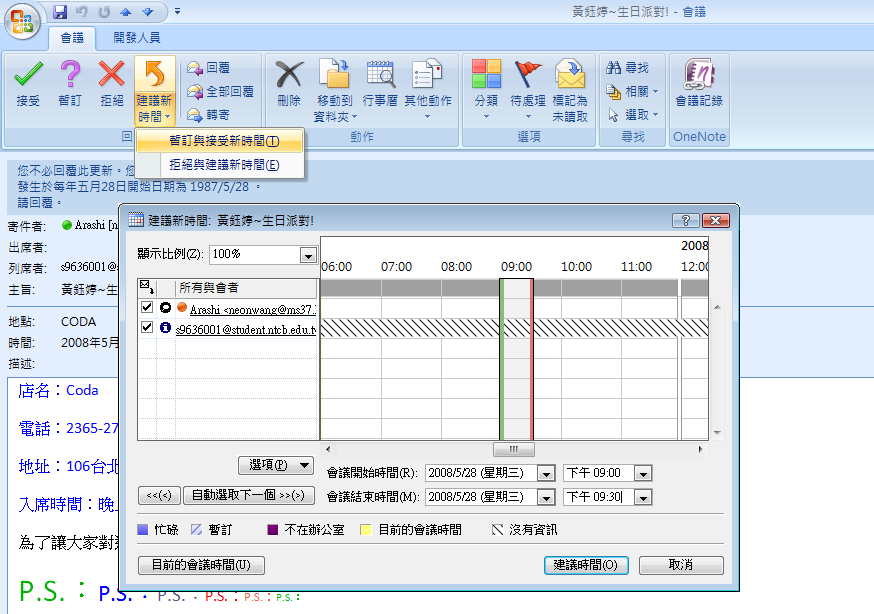
Task: Click the horizontal timeline scrollbar thumb
Action: (x=514, y=449)
